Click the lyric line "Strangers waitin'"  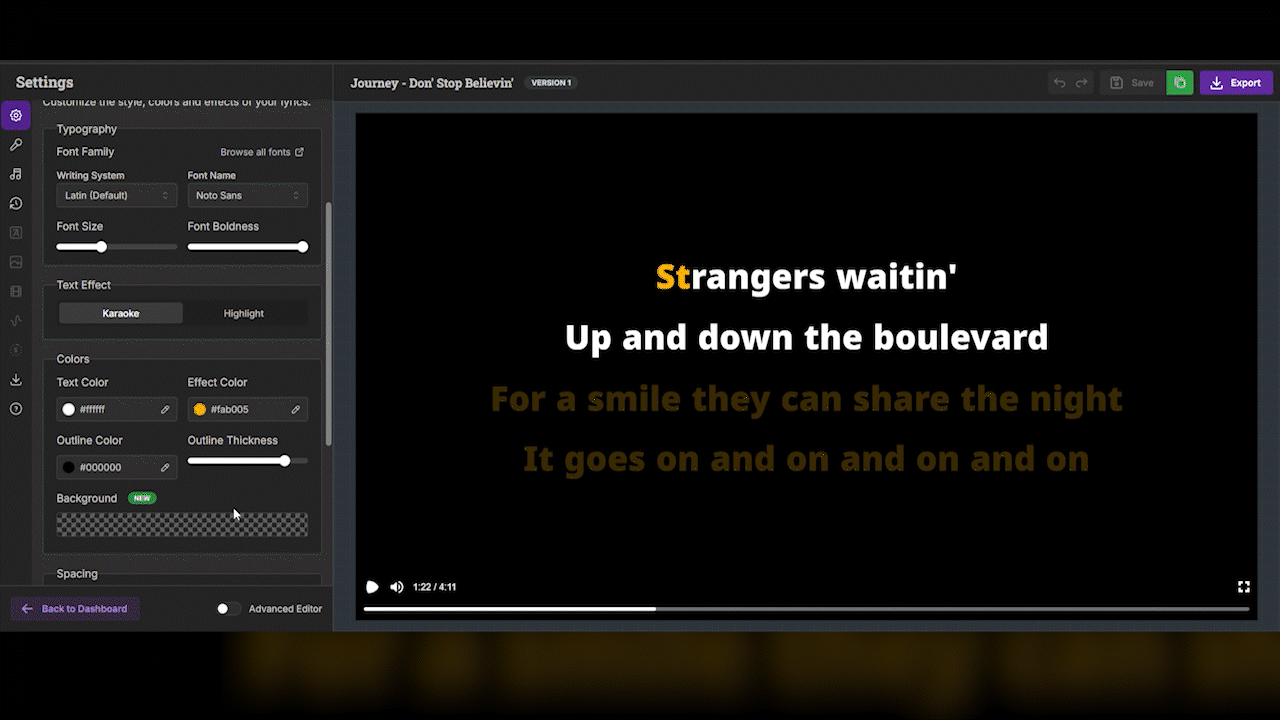click(806, 276)
